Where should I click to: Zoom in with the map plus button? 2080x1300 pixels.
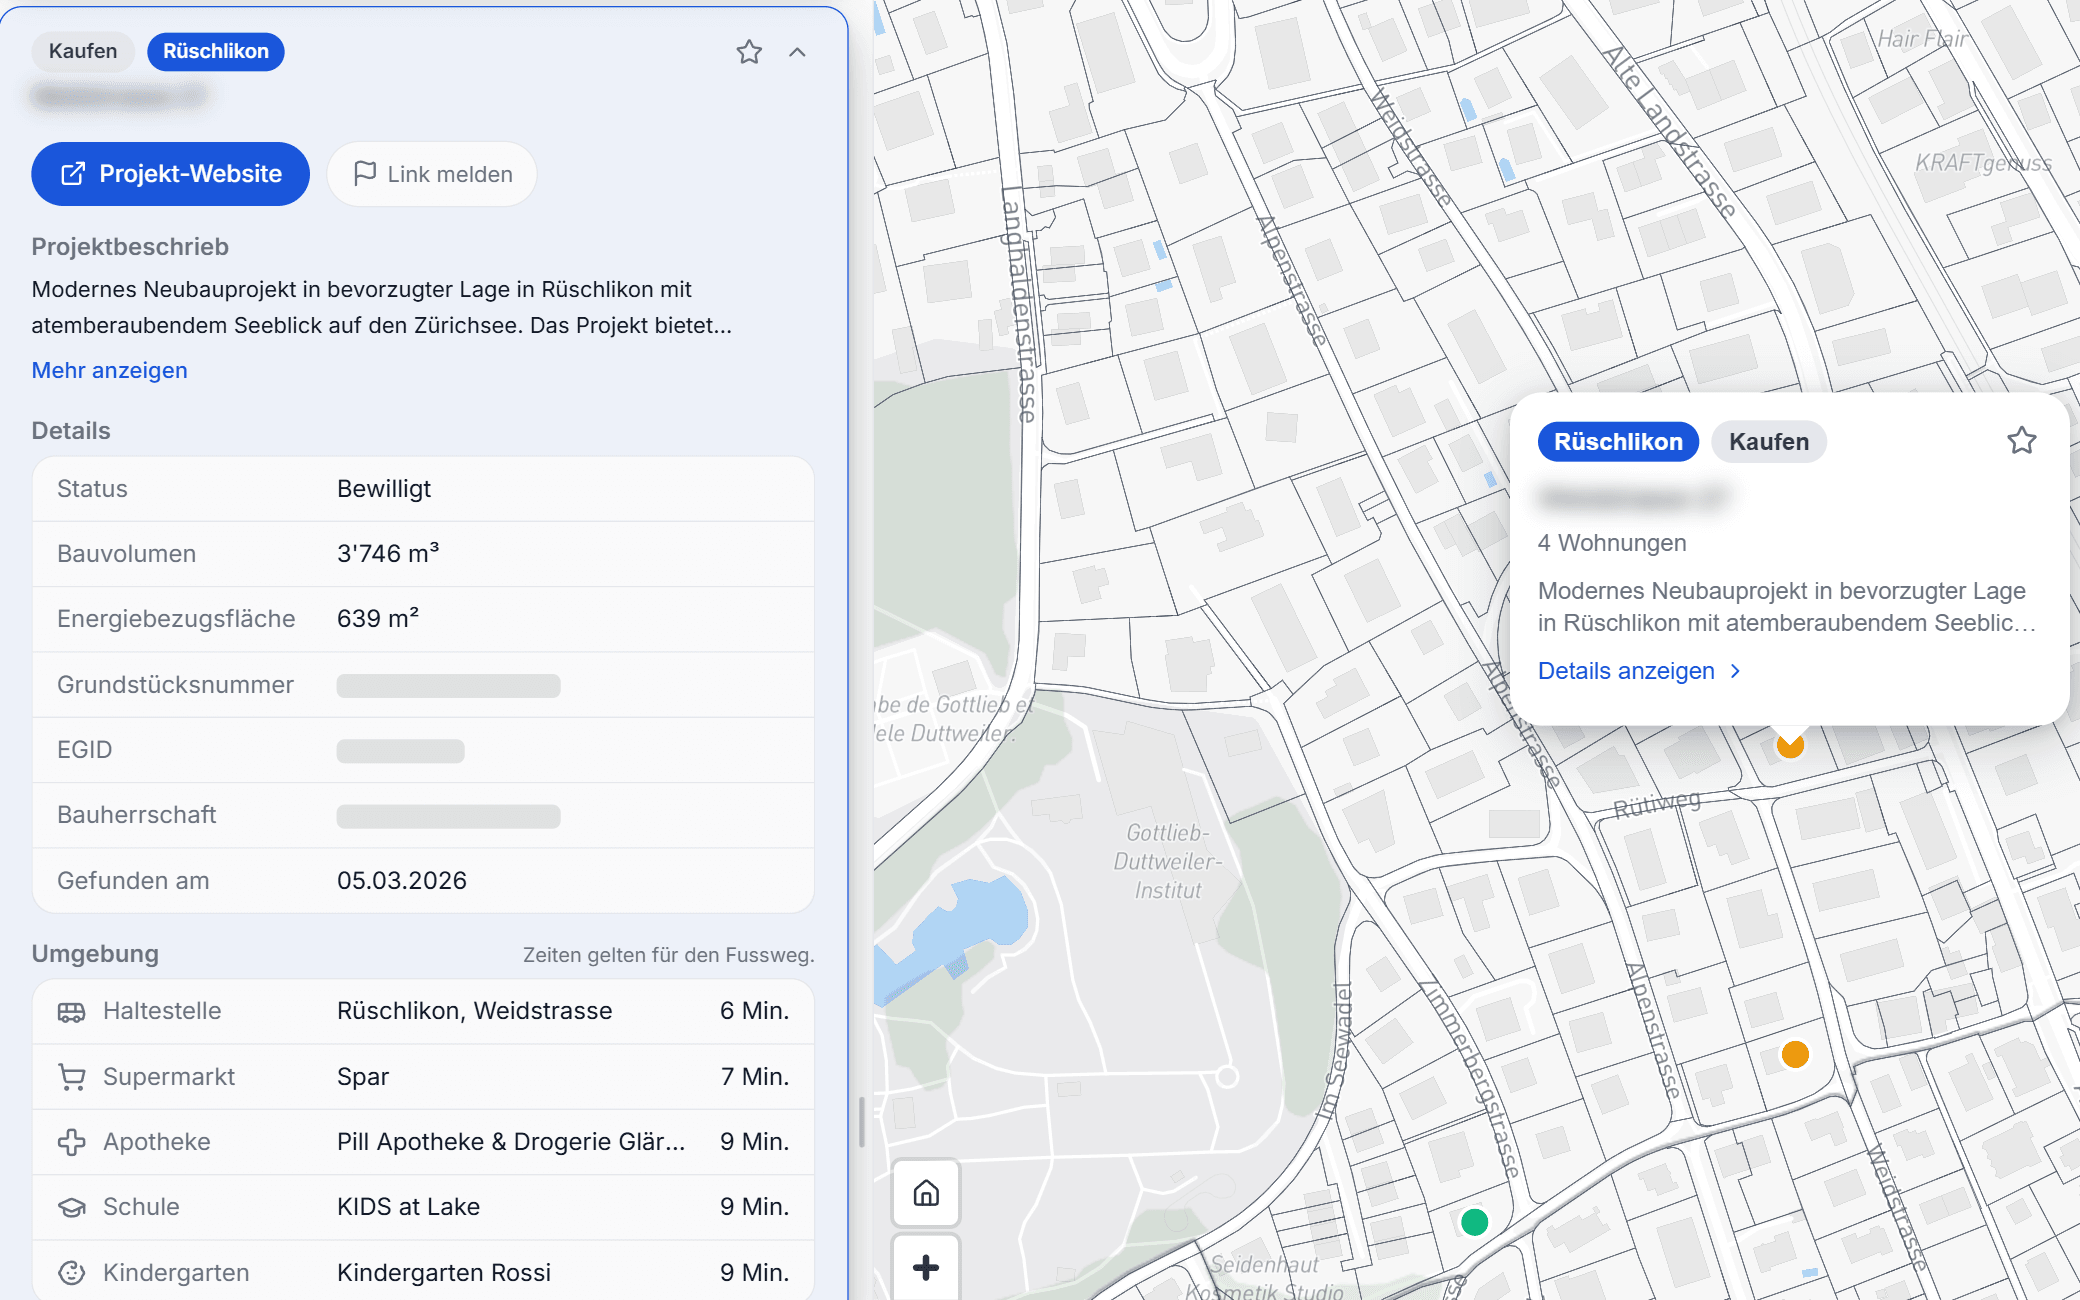pos(926,1267)
